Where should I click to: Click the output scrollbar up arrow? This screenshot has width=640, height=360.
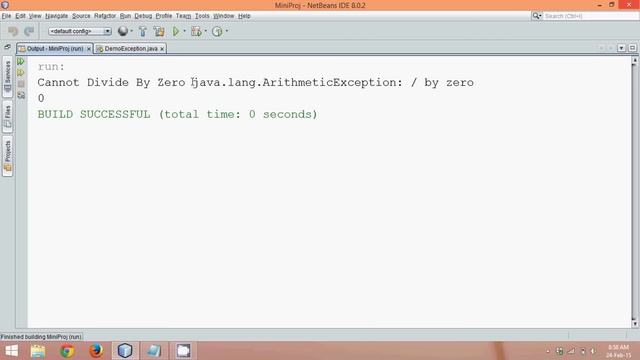click(634, 61)
